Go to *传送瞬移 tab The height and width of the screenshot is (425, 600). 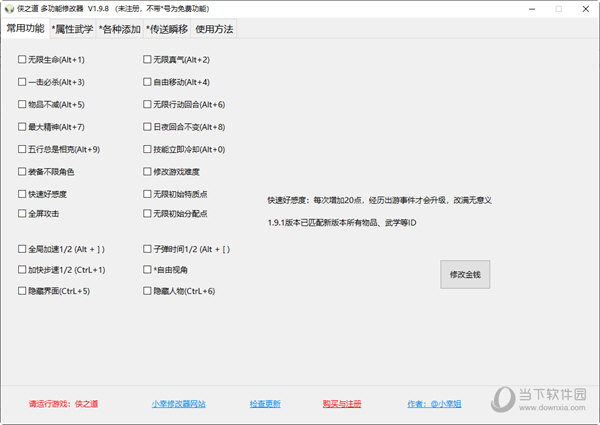tap(167, 29)
